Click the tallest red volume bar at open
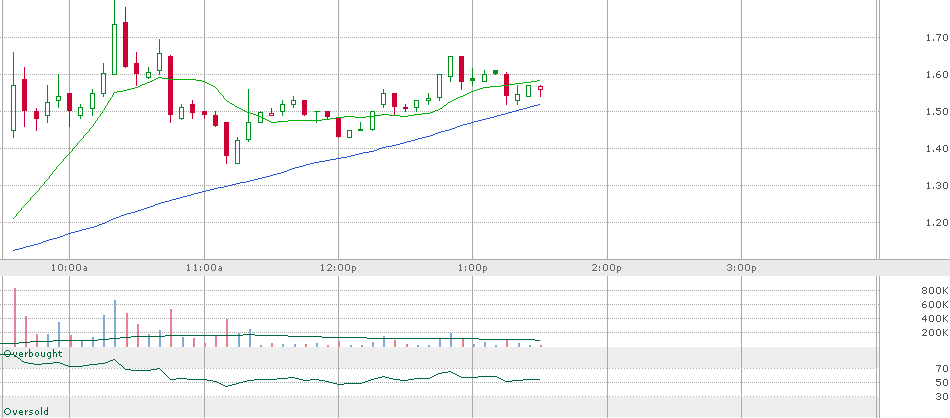This screenshot has width=950, height=418. pyautogui.click(x=15, y=317)
